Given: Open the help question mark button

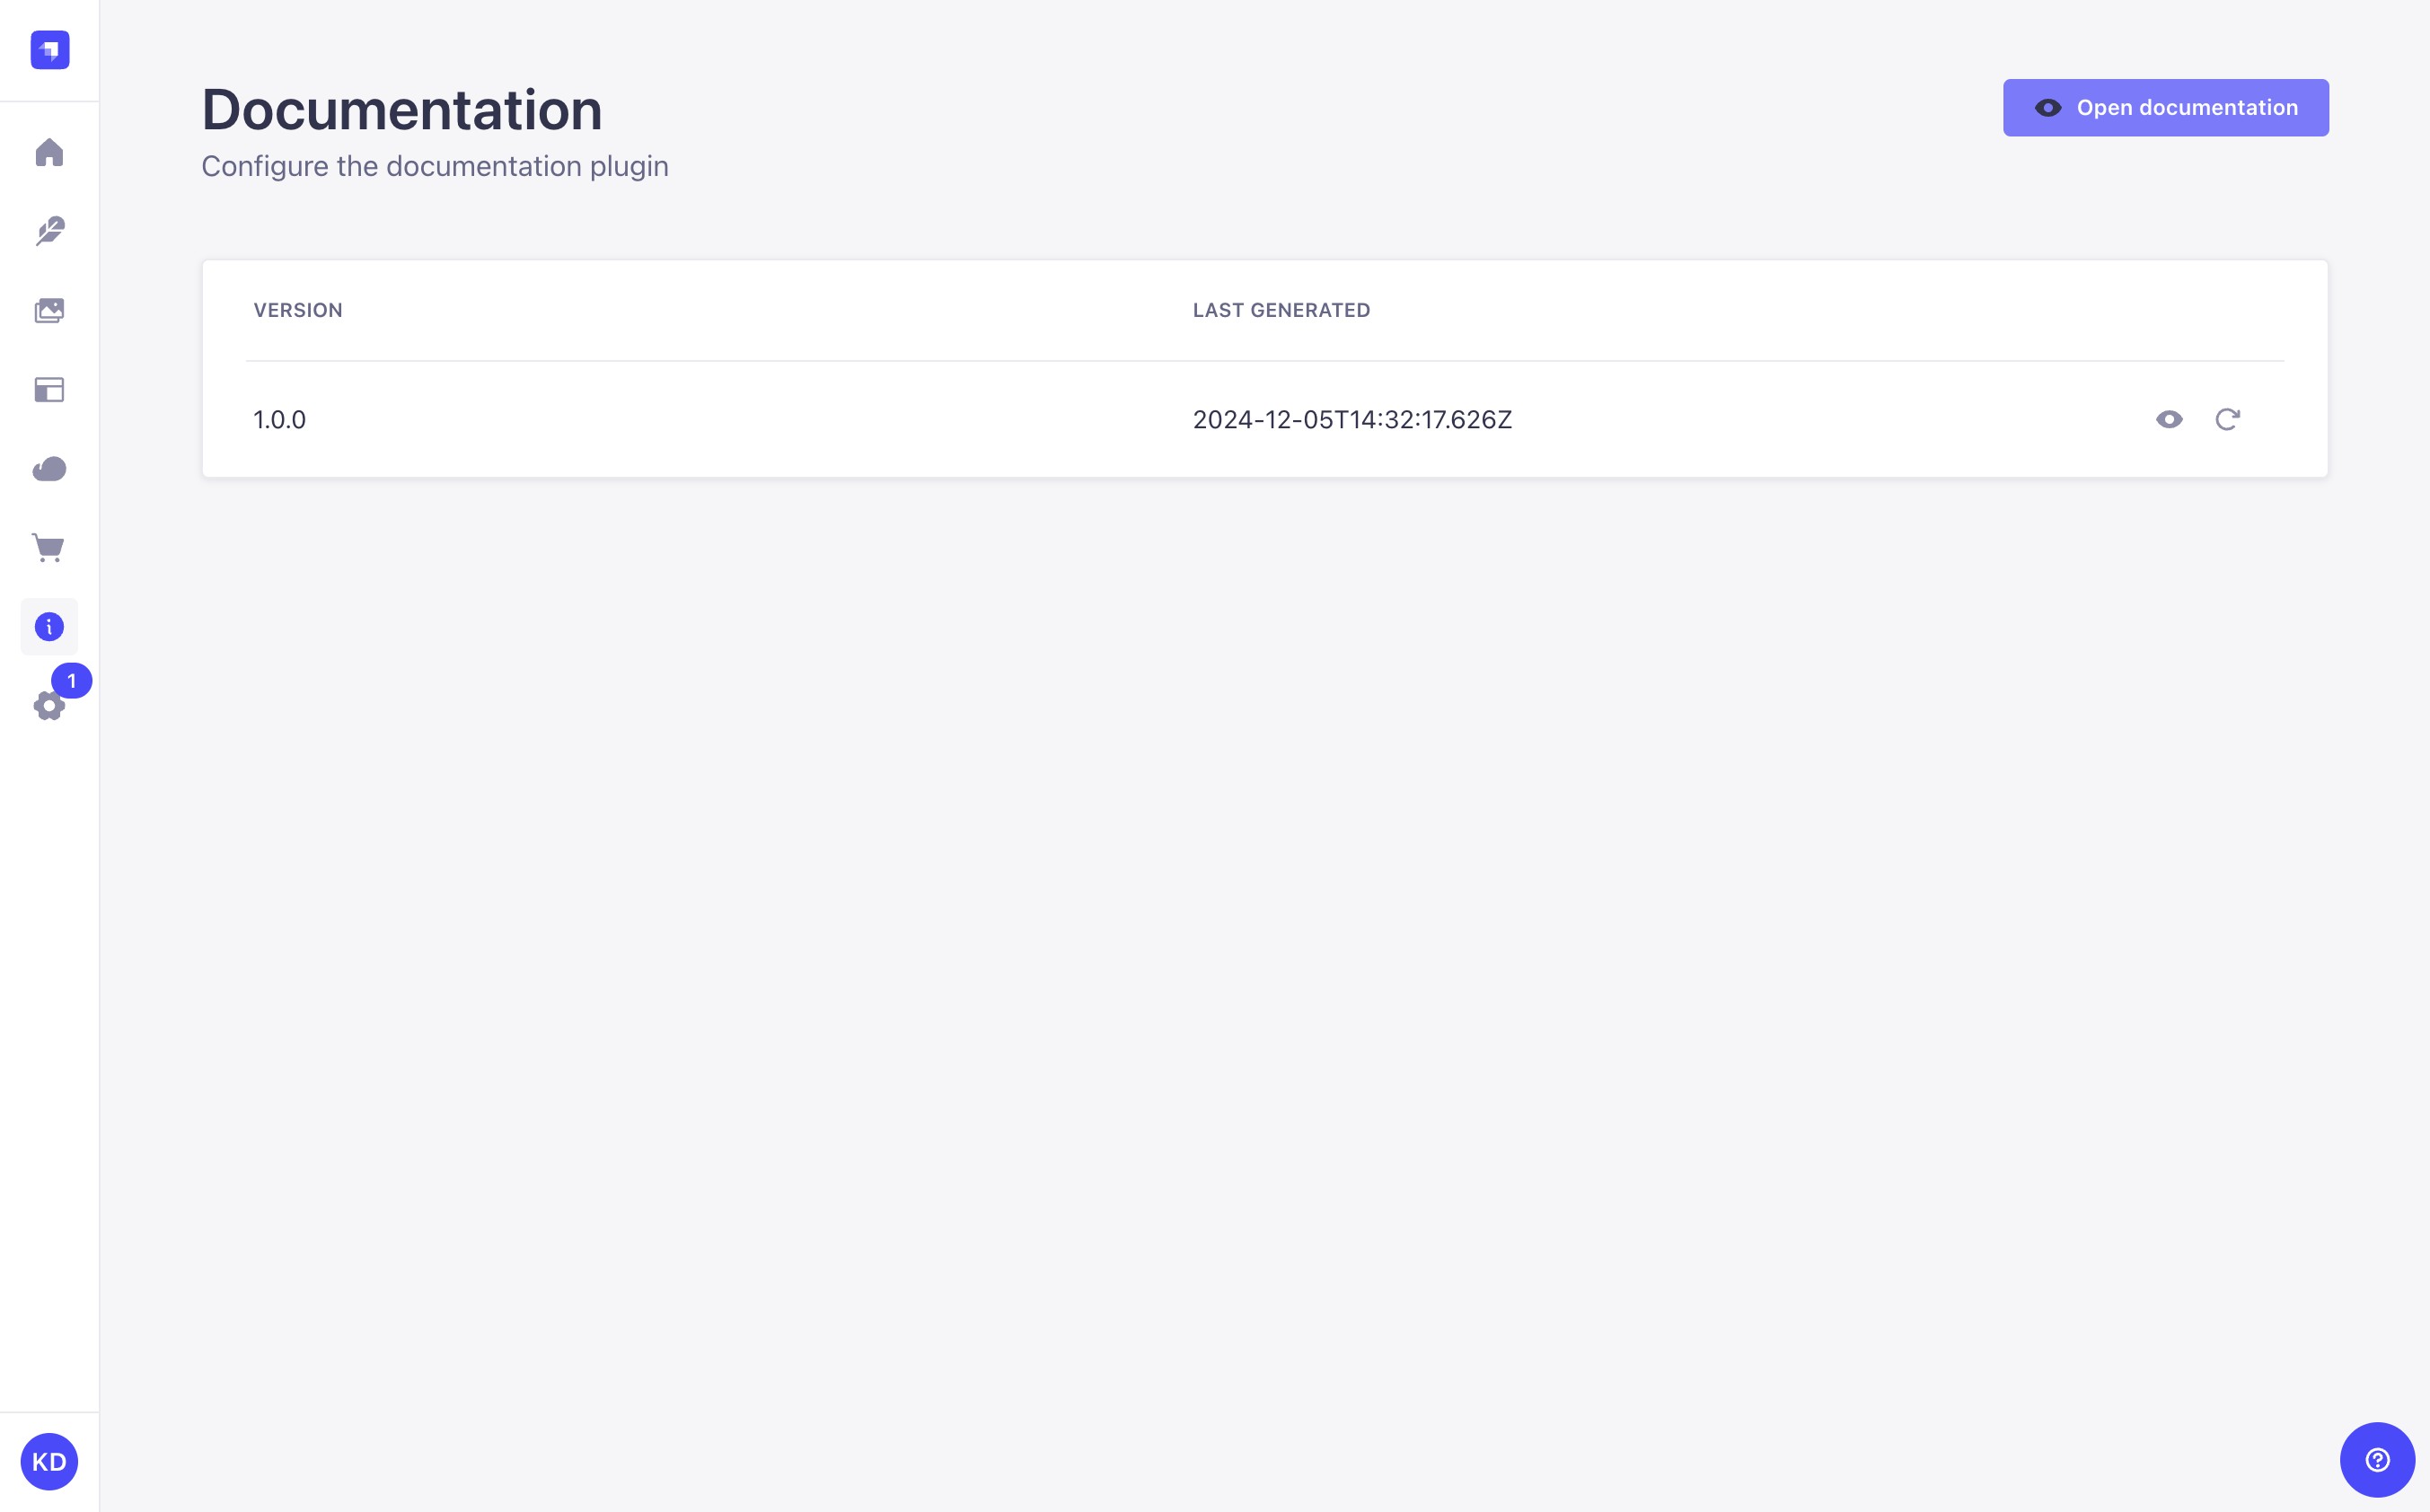Looking at the screenshot, I should click(2377, 1460).
